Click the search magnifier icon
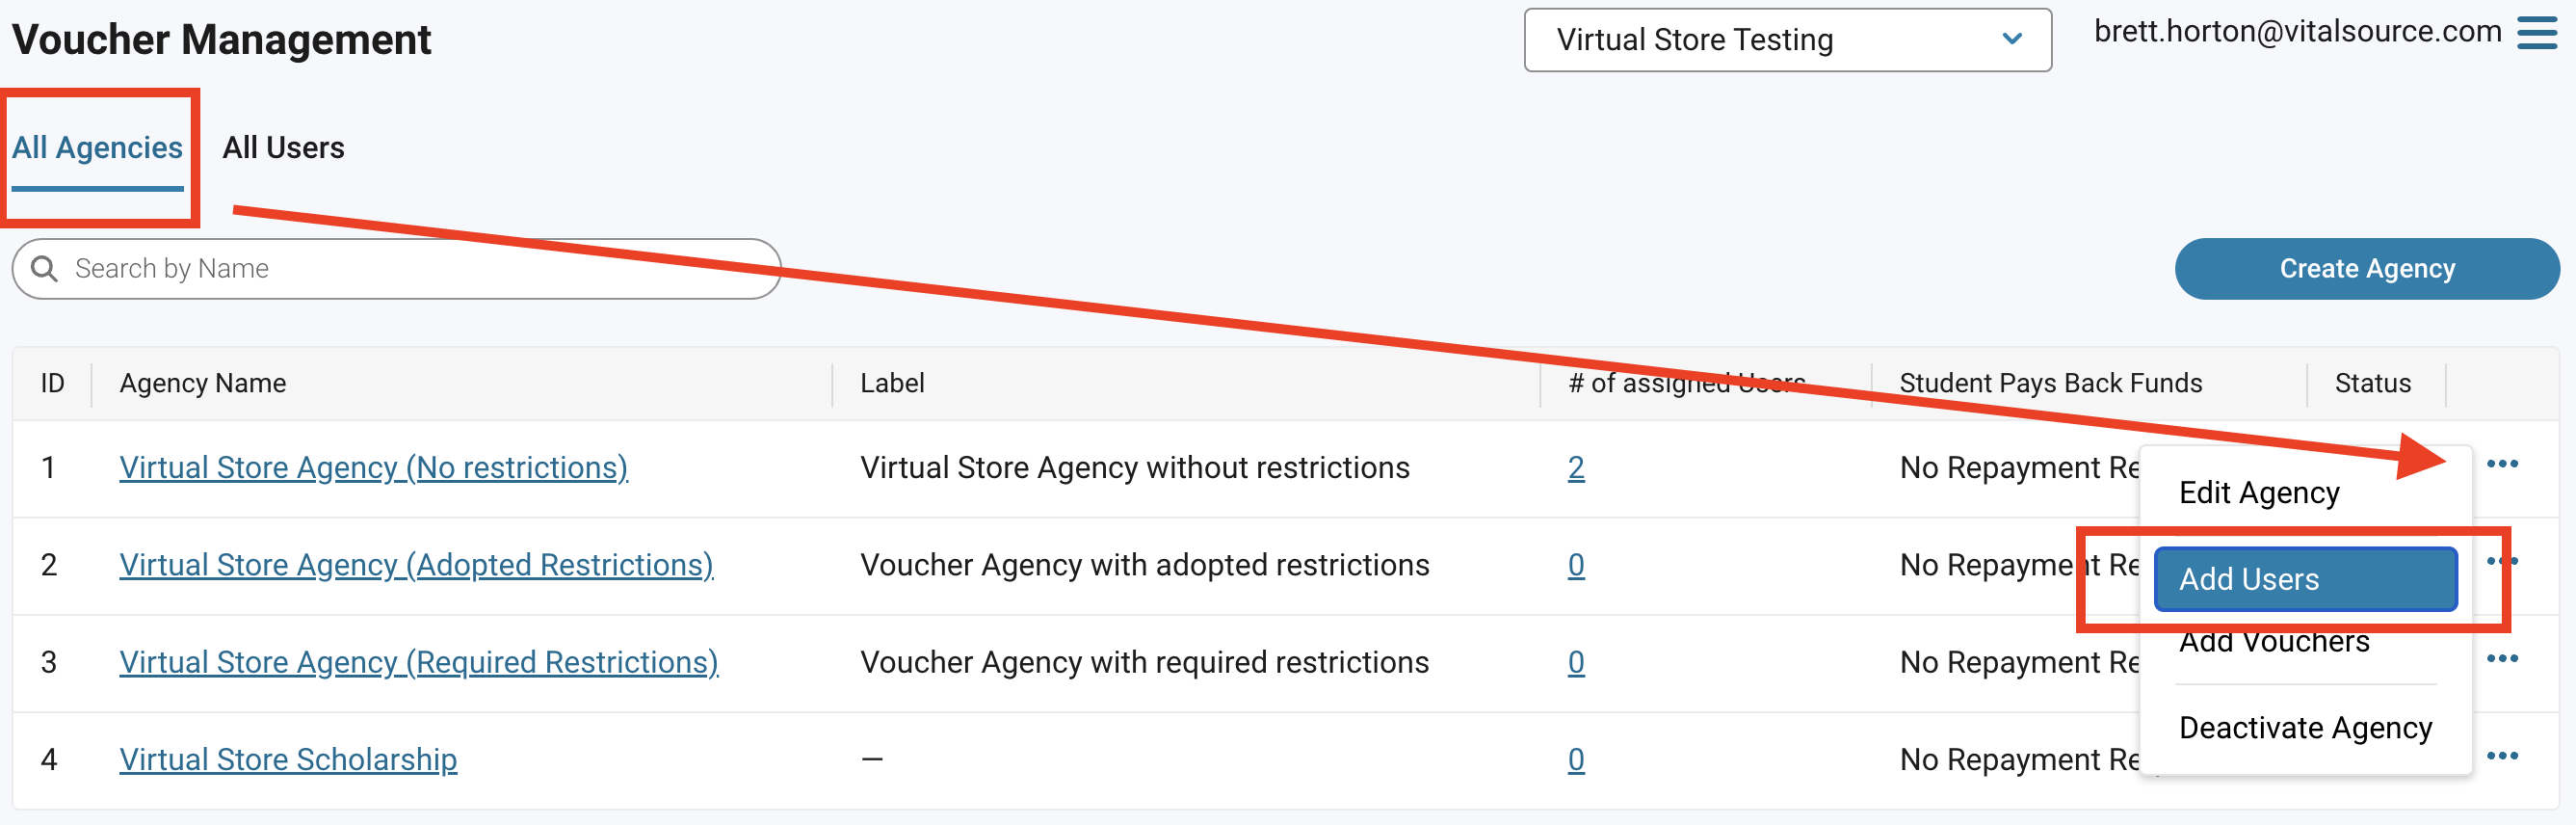Image resolution: width=2576 pixels, height=825 pixels. point(44,268)
